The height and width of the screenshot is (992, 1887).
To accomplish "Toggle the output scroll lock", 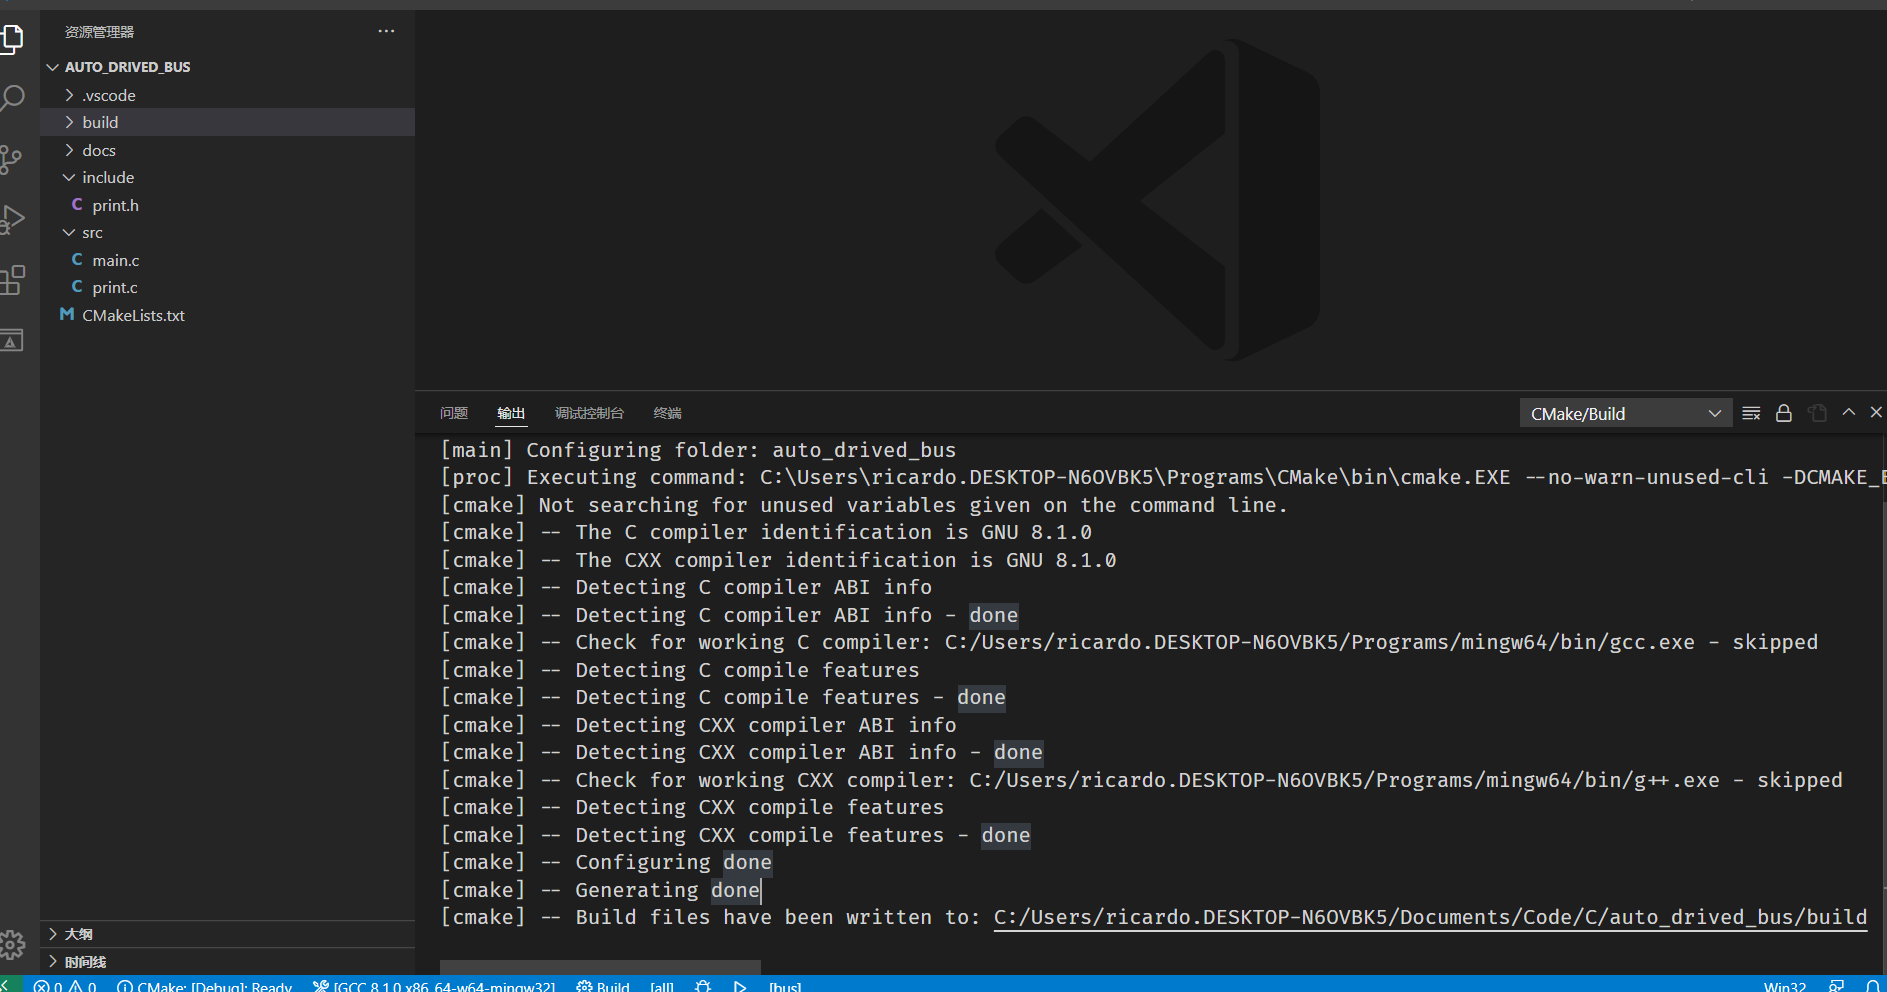I will point(1784,413).
